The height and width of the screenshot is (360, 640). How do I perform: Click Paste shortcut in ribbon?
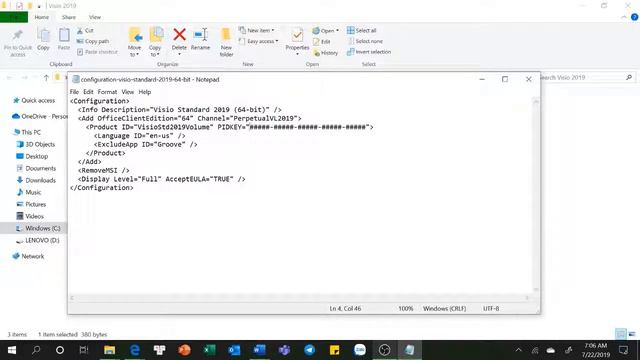pyautogui.click(x=97, y=52)
